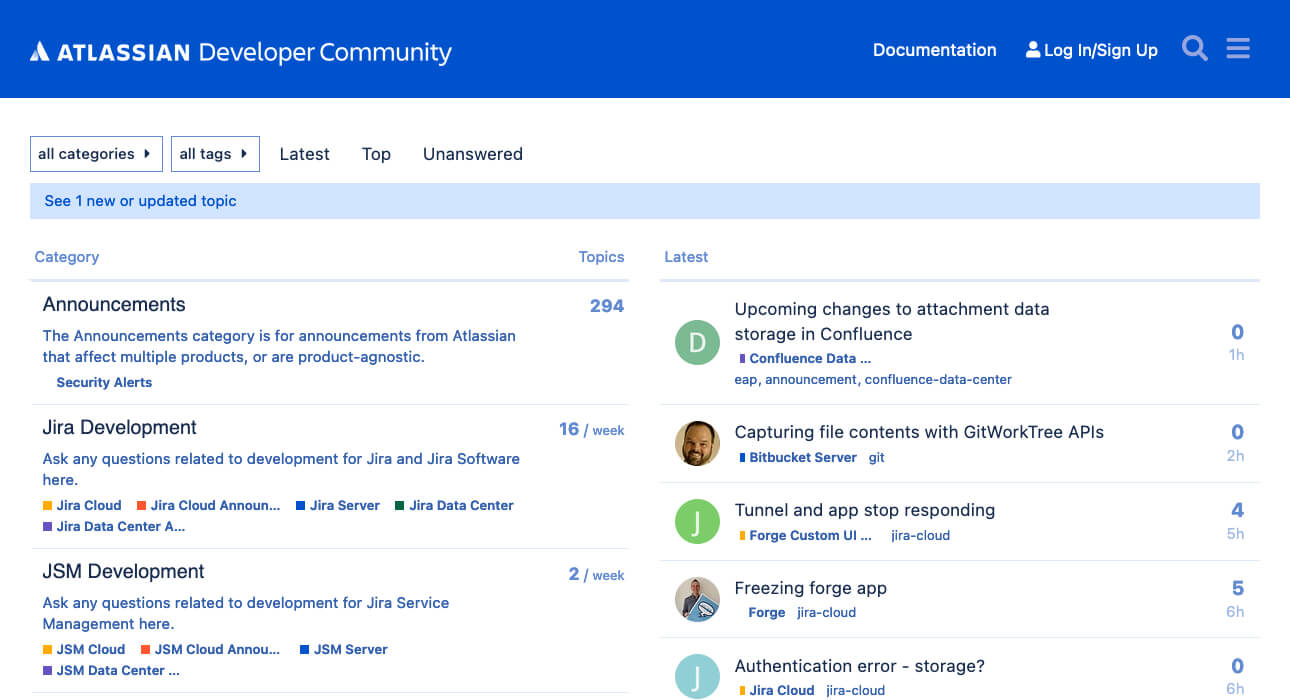Click the avatar beside GitWorkTree APIs topic
This screenshot has height=700, width=1290.
[x=697, y=442]
